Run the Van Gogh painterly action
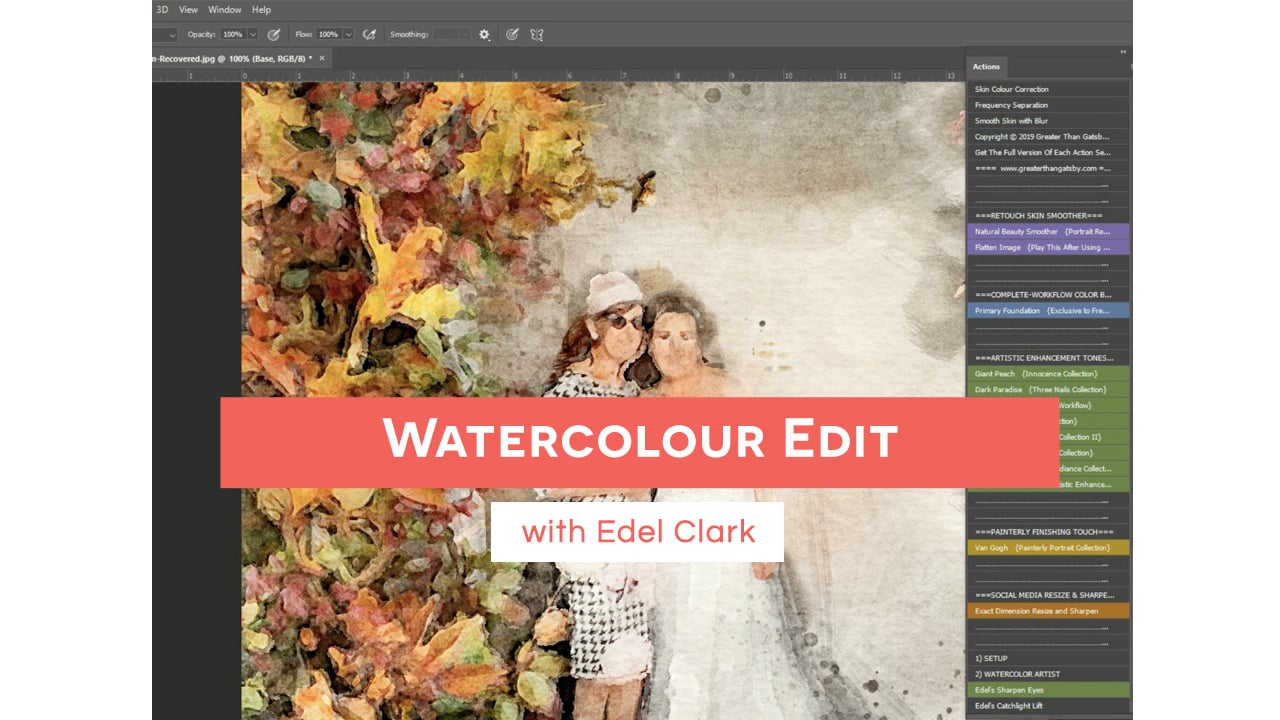Screen dimensions: 1280x720 1048,548
